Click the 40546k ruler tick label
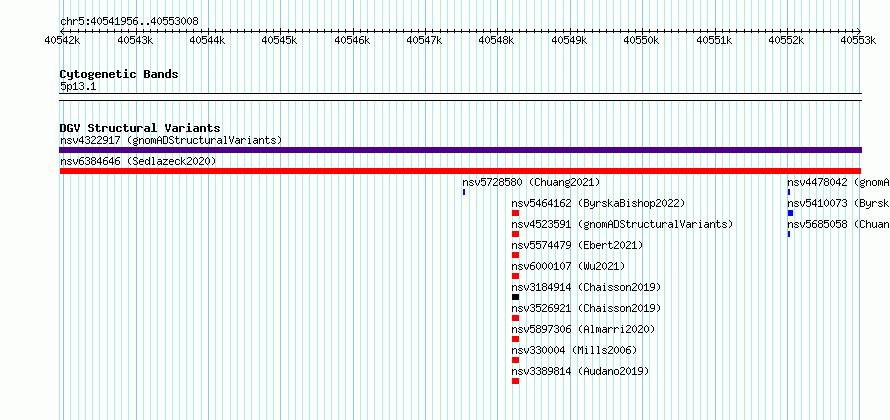The image size is (890, 420). point(352,40)
